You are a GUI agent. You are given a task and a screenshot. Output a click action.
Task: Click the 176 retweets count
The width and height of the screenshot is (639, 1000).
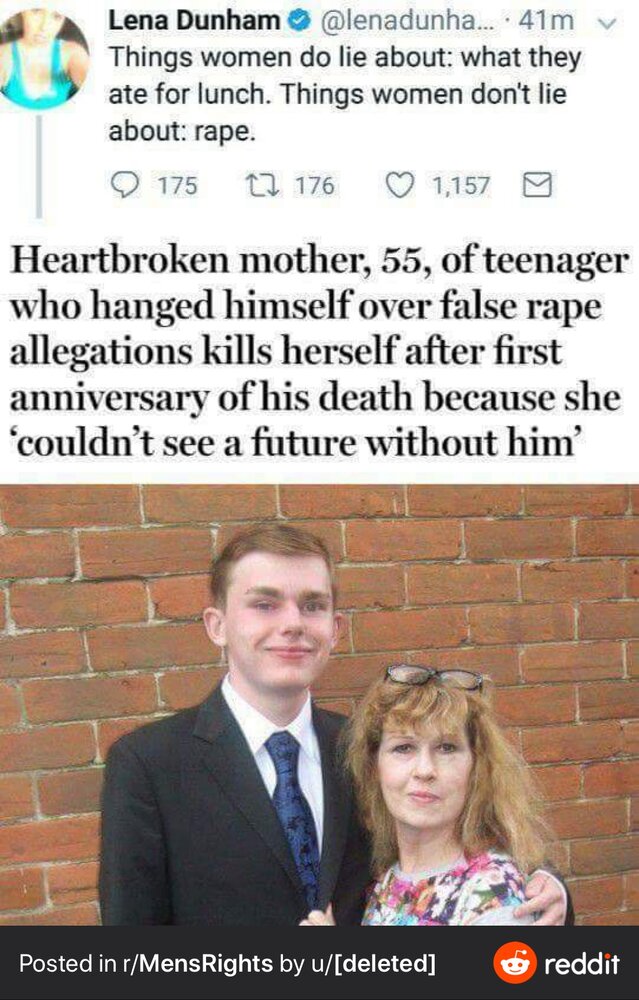click(314, 186)
